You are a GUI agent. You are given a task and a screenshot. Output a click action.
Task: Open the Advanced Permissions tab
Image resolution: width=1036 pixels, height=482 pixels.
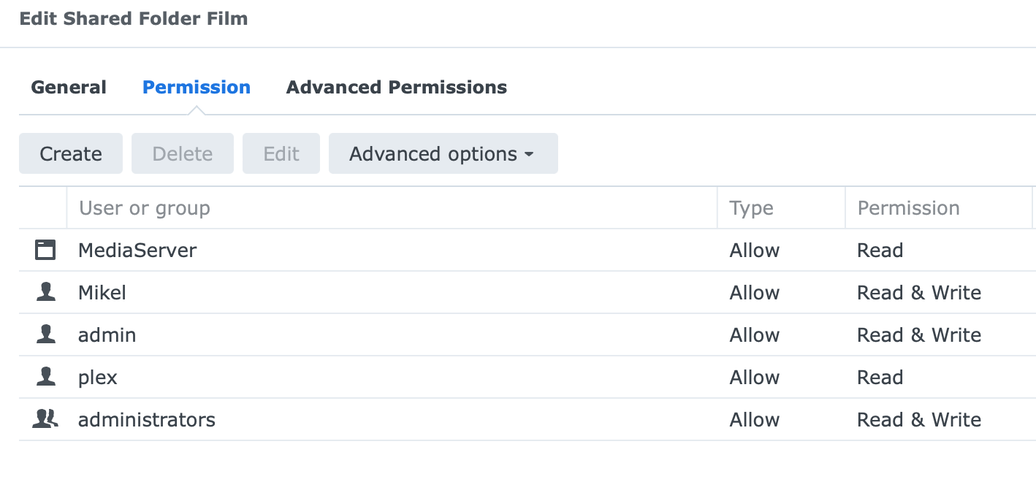(x=396, y=87)
